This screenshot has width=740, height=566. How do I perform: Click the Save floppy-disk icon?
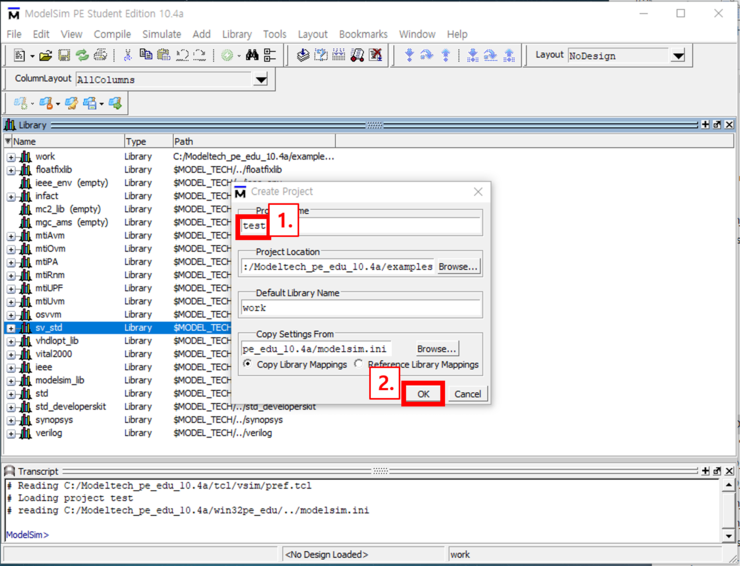pyautogui.click(x=64, y=56)
